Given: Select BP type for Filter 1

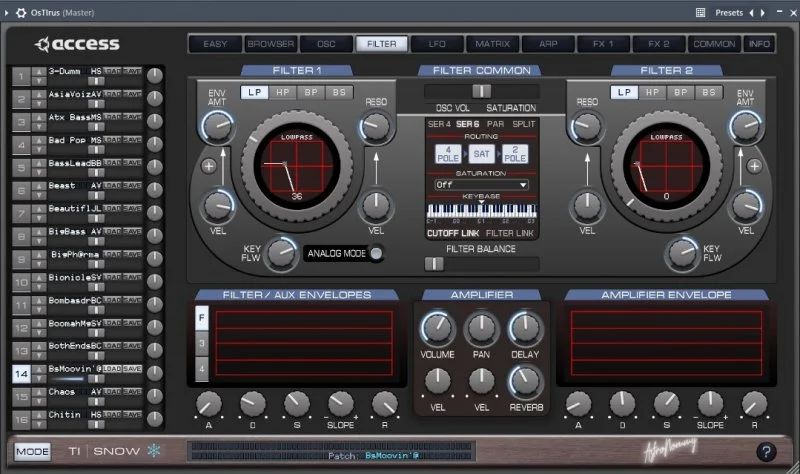Looking at the screenshot, I should click(x=311, y=92).
